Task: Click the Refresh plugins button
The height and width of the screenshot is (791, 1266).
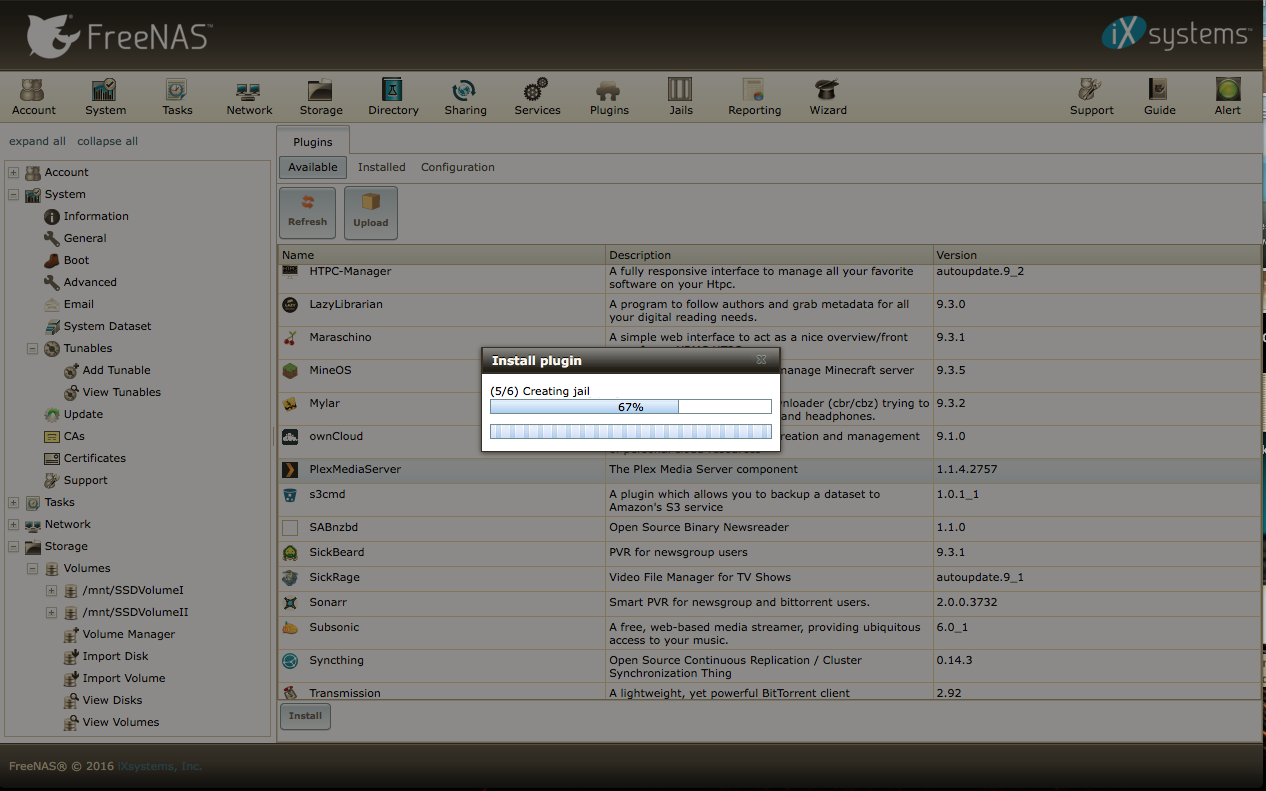Action: 308,212
